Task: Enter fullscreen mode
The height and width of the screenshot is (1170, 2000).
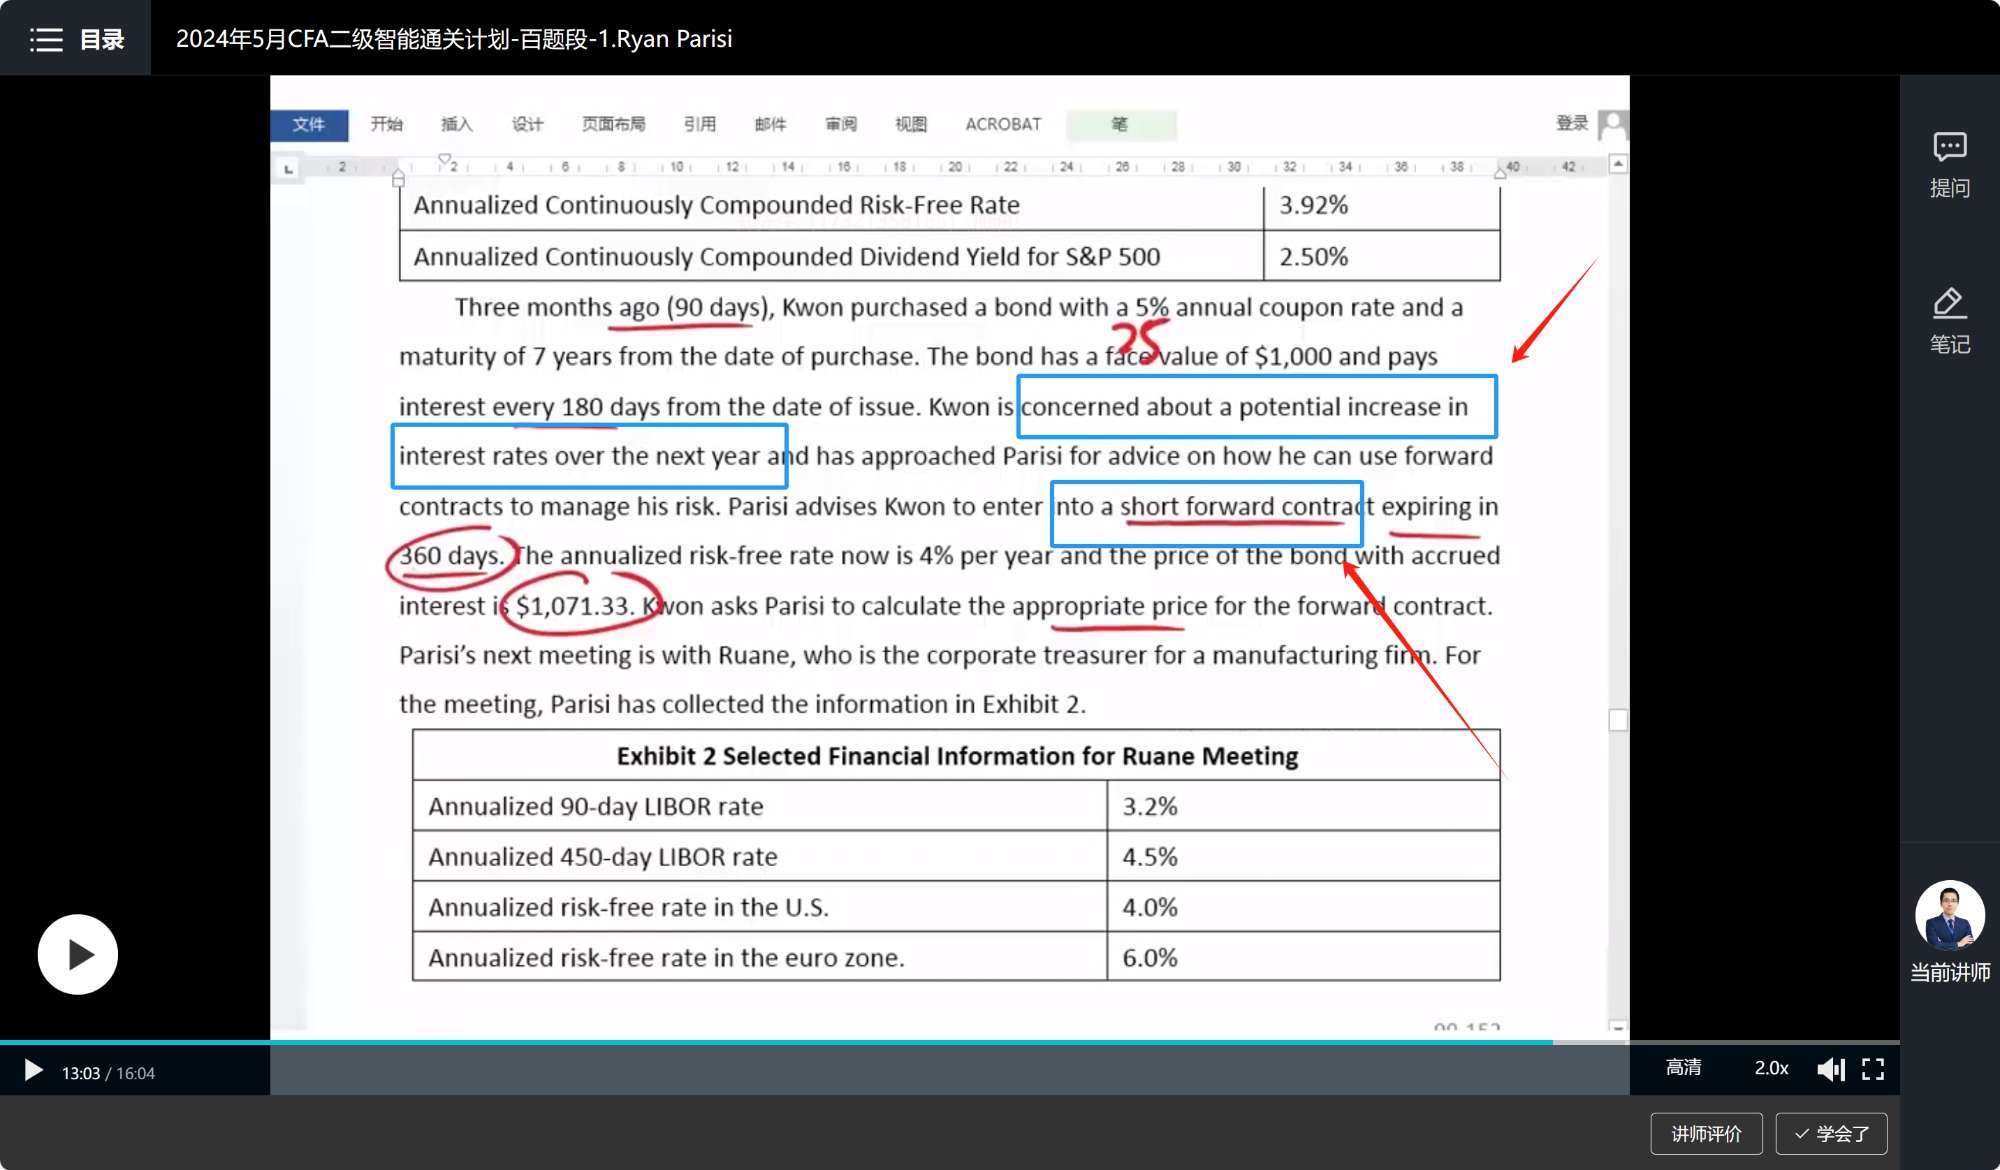Action: point(1873,1069)
